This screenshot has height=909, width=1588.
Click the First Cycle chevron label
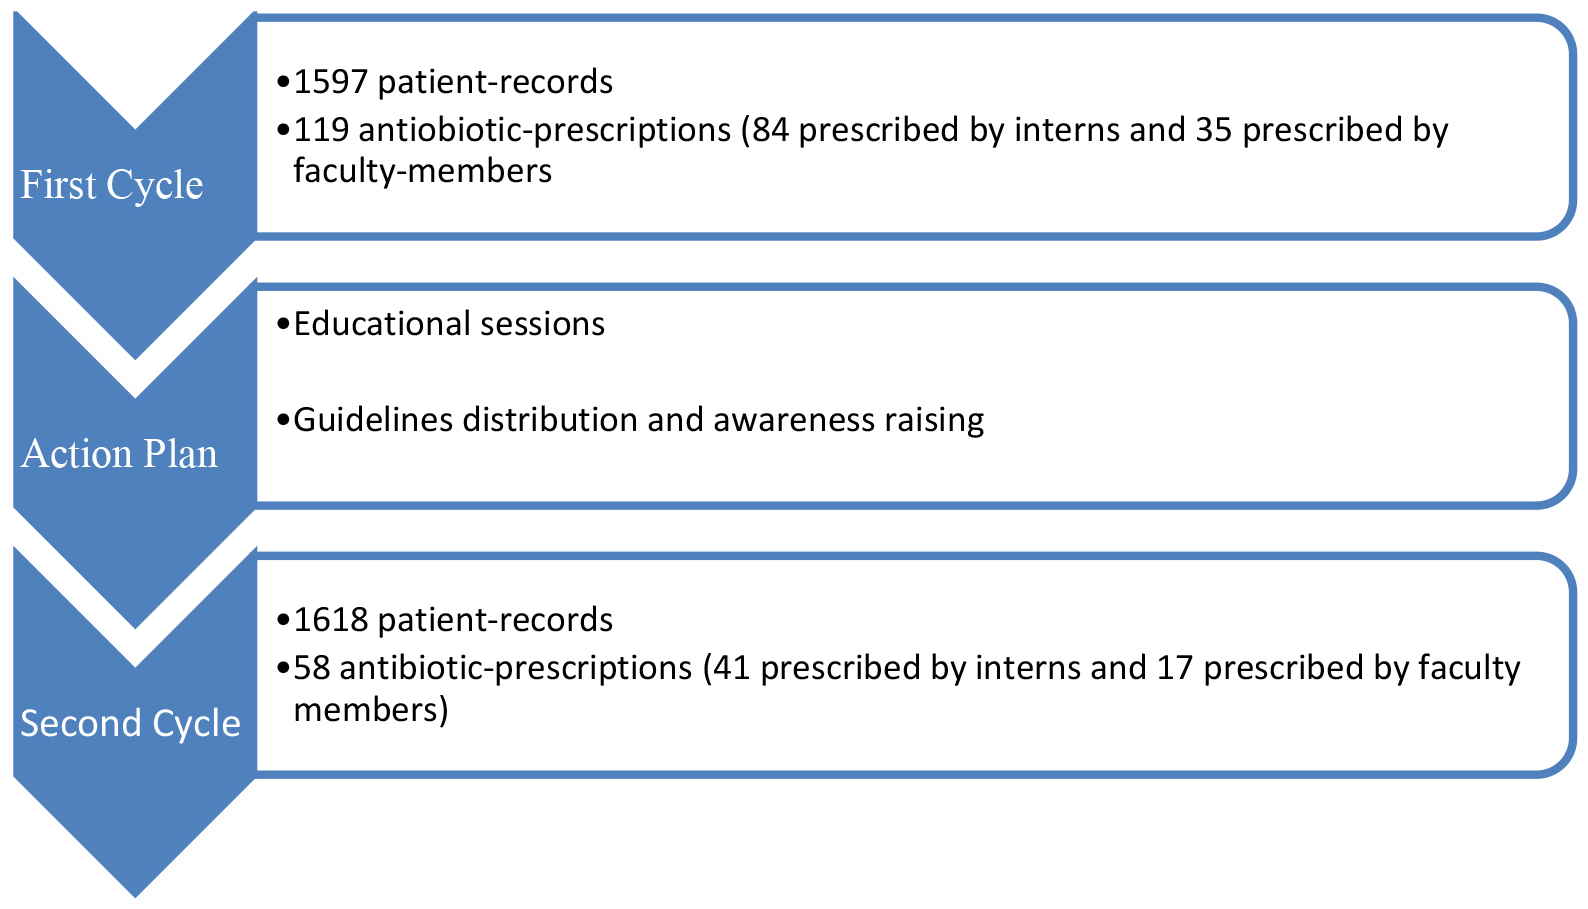(112, 185)
